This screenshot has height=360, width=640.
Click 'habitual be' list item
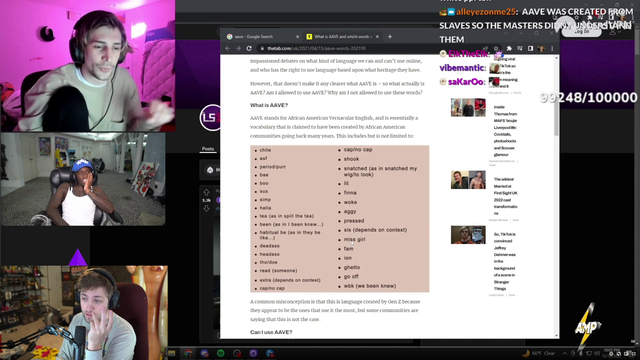tap(290, 235)
